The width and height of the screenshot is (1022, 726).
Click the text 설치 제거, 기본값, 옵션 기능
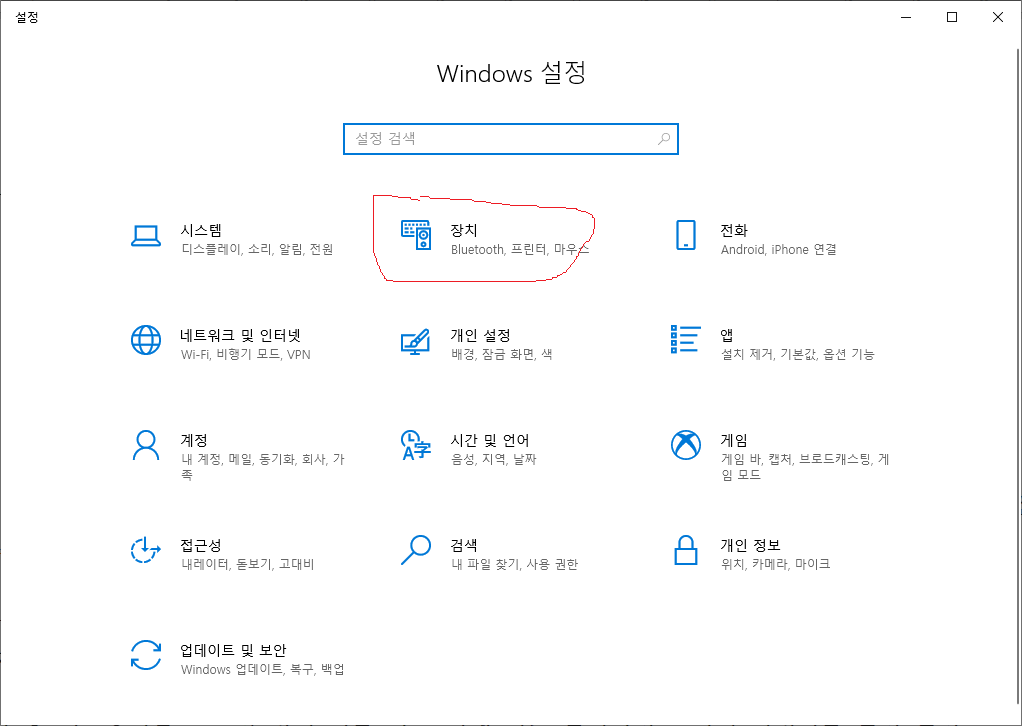tap(798, 355)
